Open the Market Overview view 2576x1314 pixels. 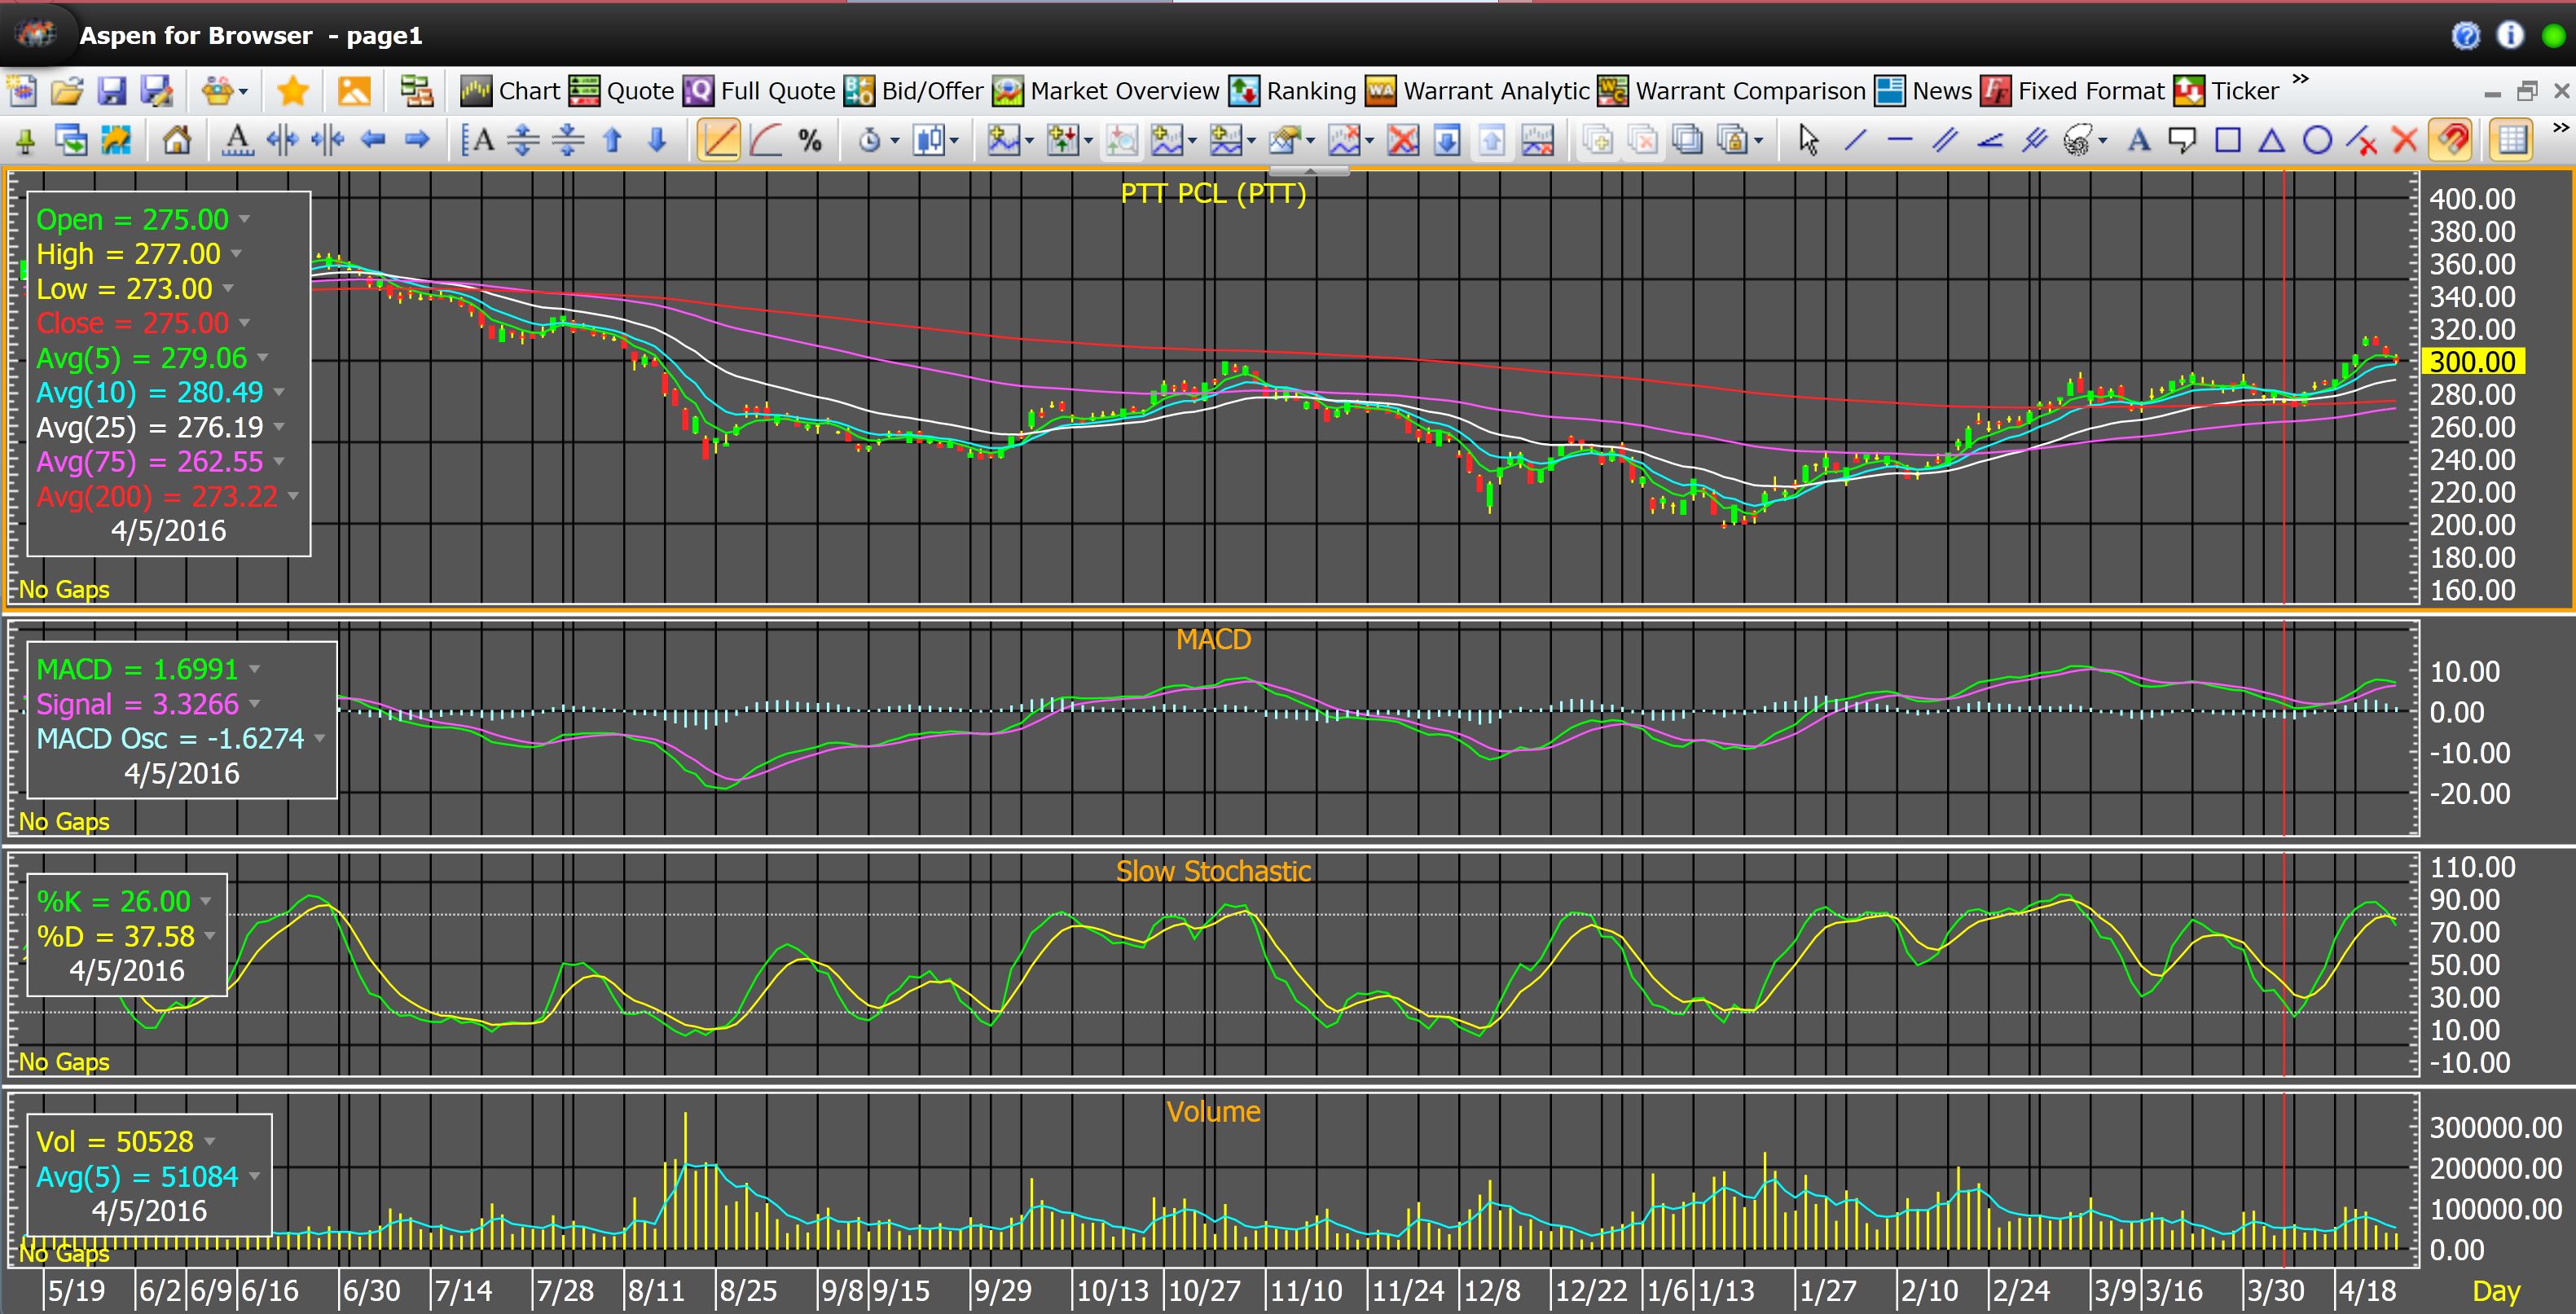[x=1106, y=91]
